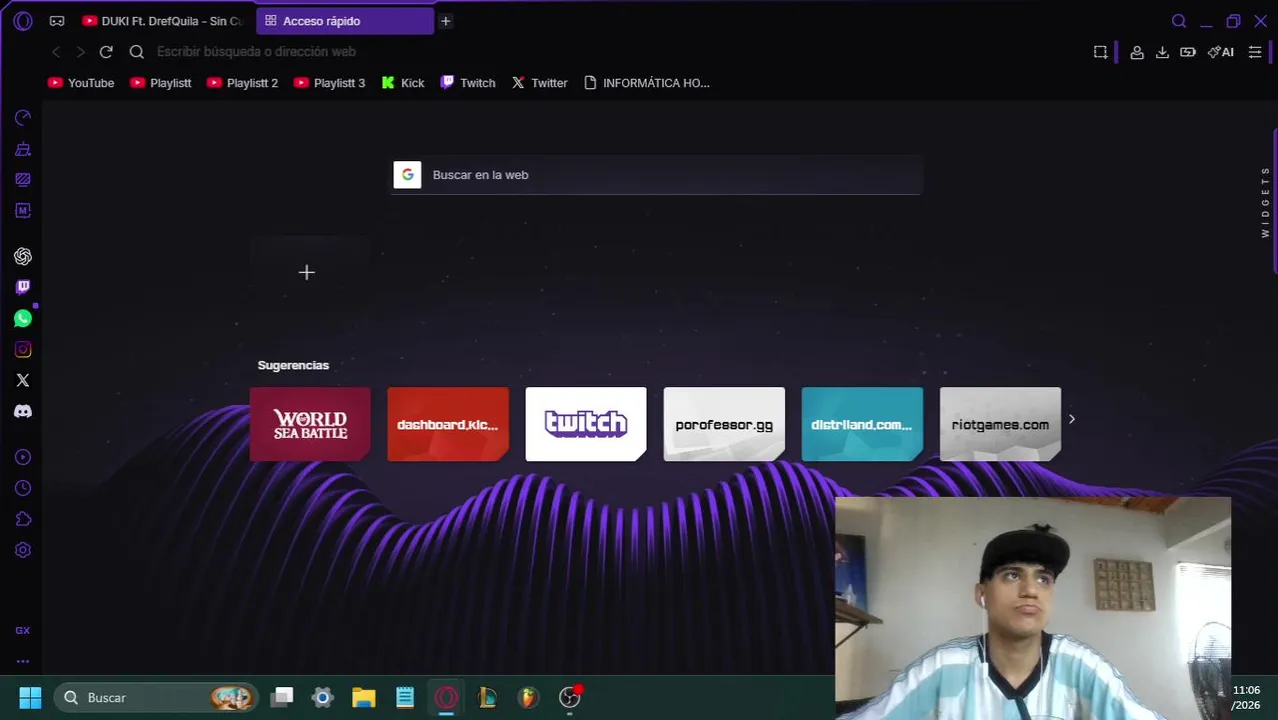Open the World Sea Battle suggestion tile
The width and height of the screenshot is (1278, 720).
click(310, 425)
